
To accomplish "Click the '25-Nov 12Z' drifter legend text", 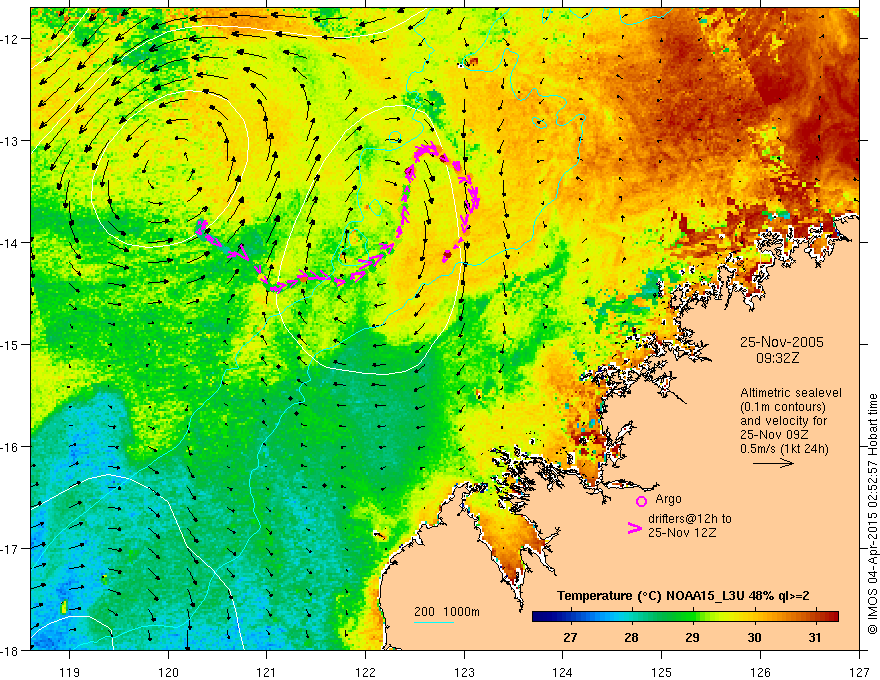I will click(x=682, y=533).
